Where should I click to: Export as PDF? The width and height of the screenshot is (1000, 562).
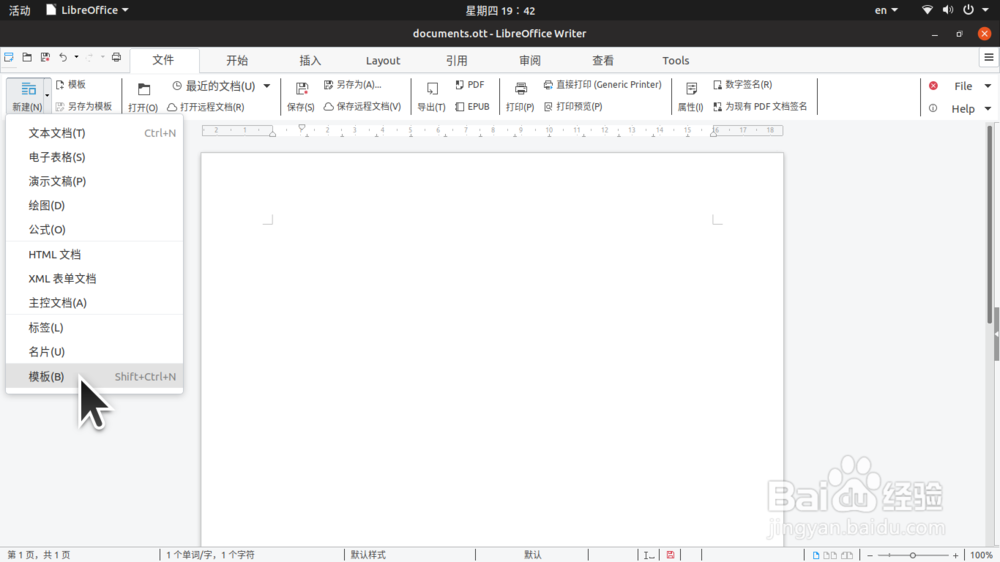[x=470, y=84]
